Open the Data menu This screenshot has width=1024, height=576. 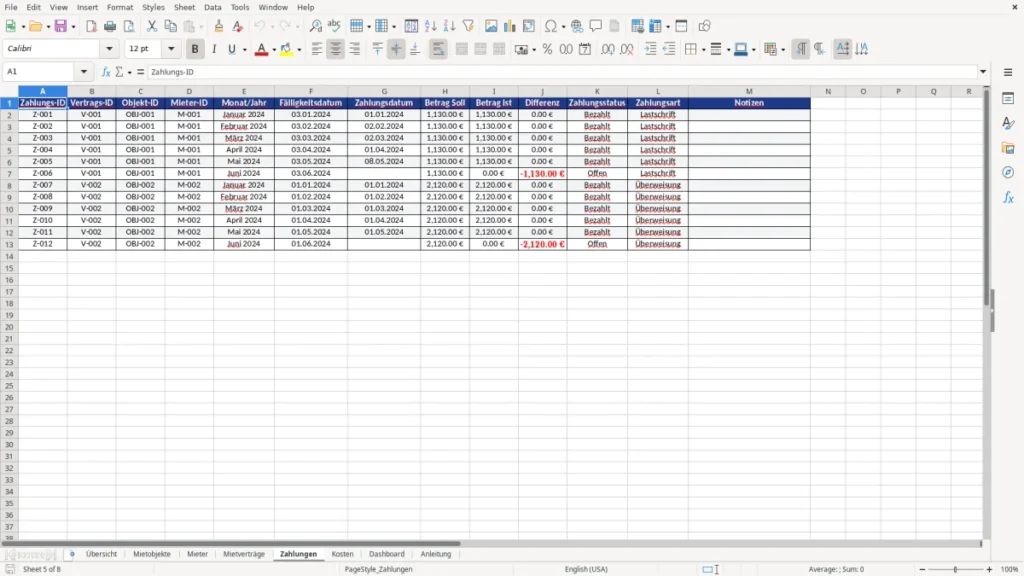click(212, 7)
